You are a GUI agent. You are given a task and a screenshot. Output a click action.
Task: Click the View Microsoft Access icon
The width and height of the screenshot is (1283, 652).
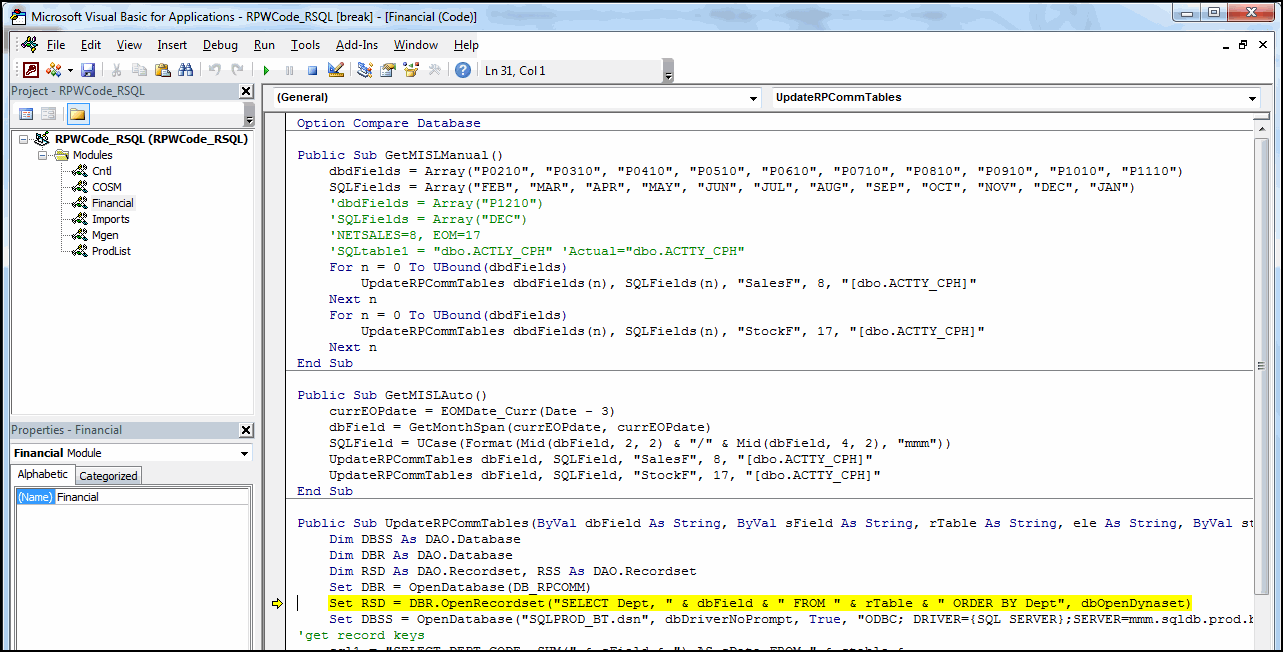[x=31, y=70]
